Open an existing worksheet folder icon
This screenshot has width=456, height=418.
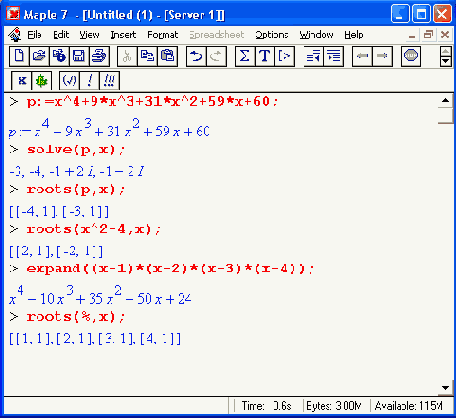(39, 56)
